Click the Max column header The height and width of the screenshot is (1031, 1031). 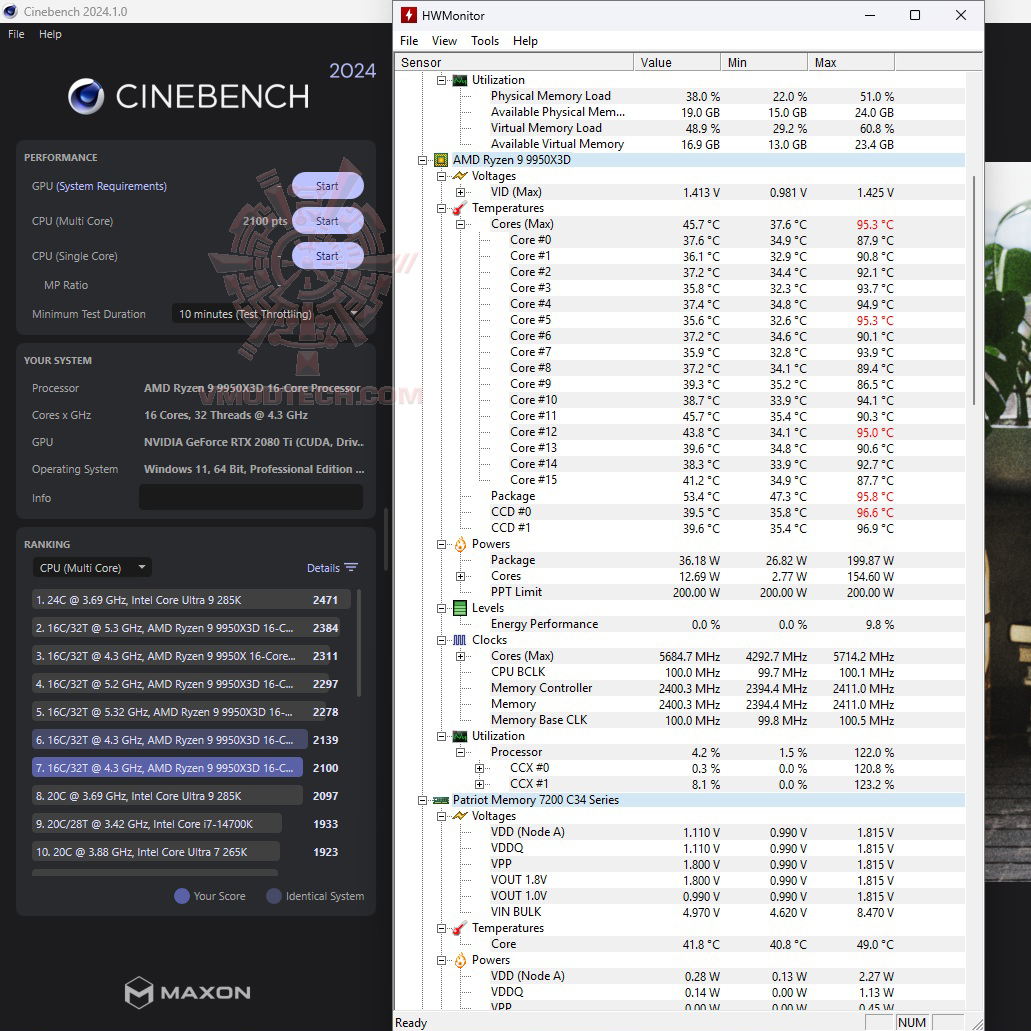(850, 62)
